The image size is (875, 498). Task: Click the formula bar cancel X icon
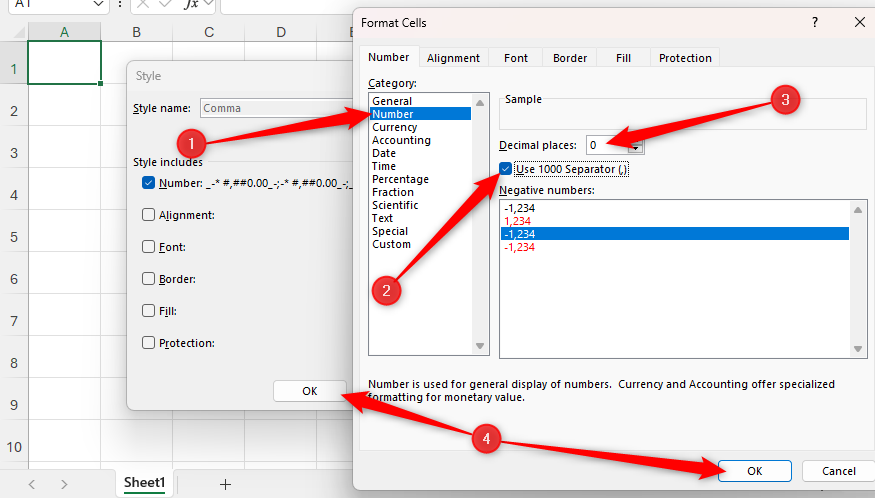pos(143,4)
